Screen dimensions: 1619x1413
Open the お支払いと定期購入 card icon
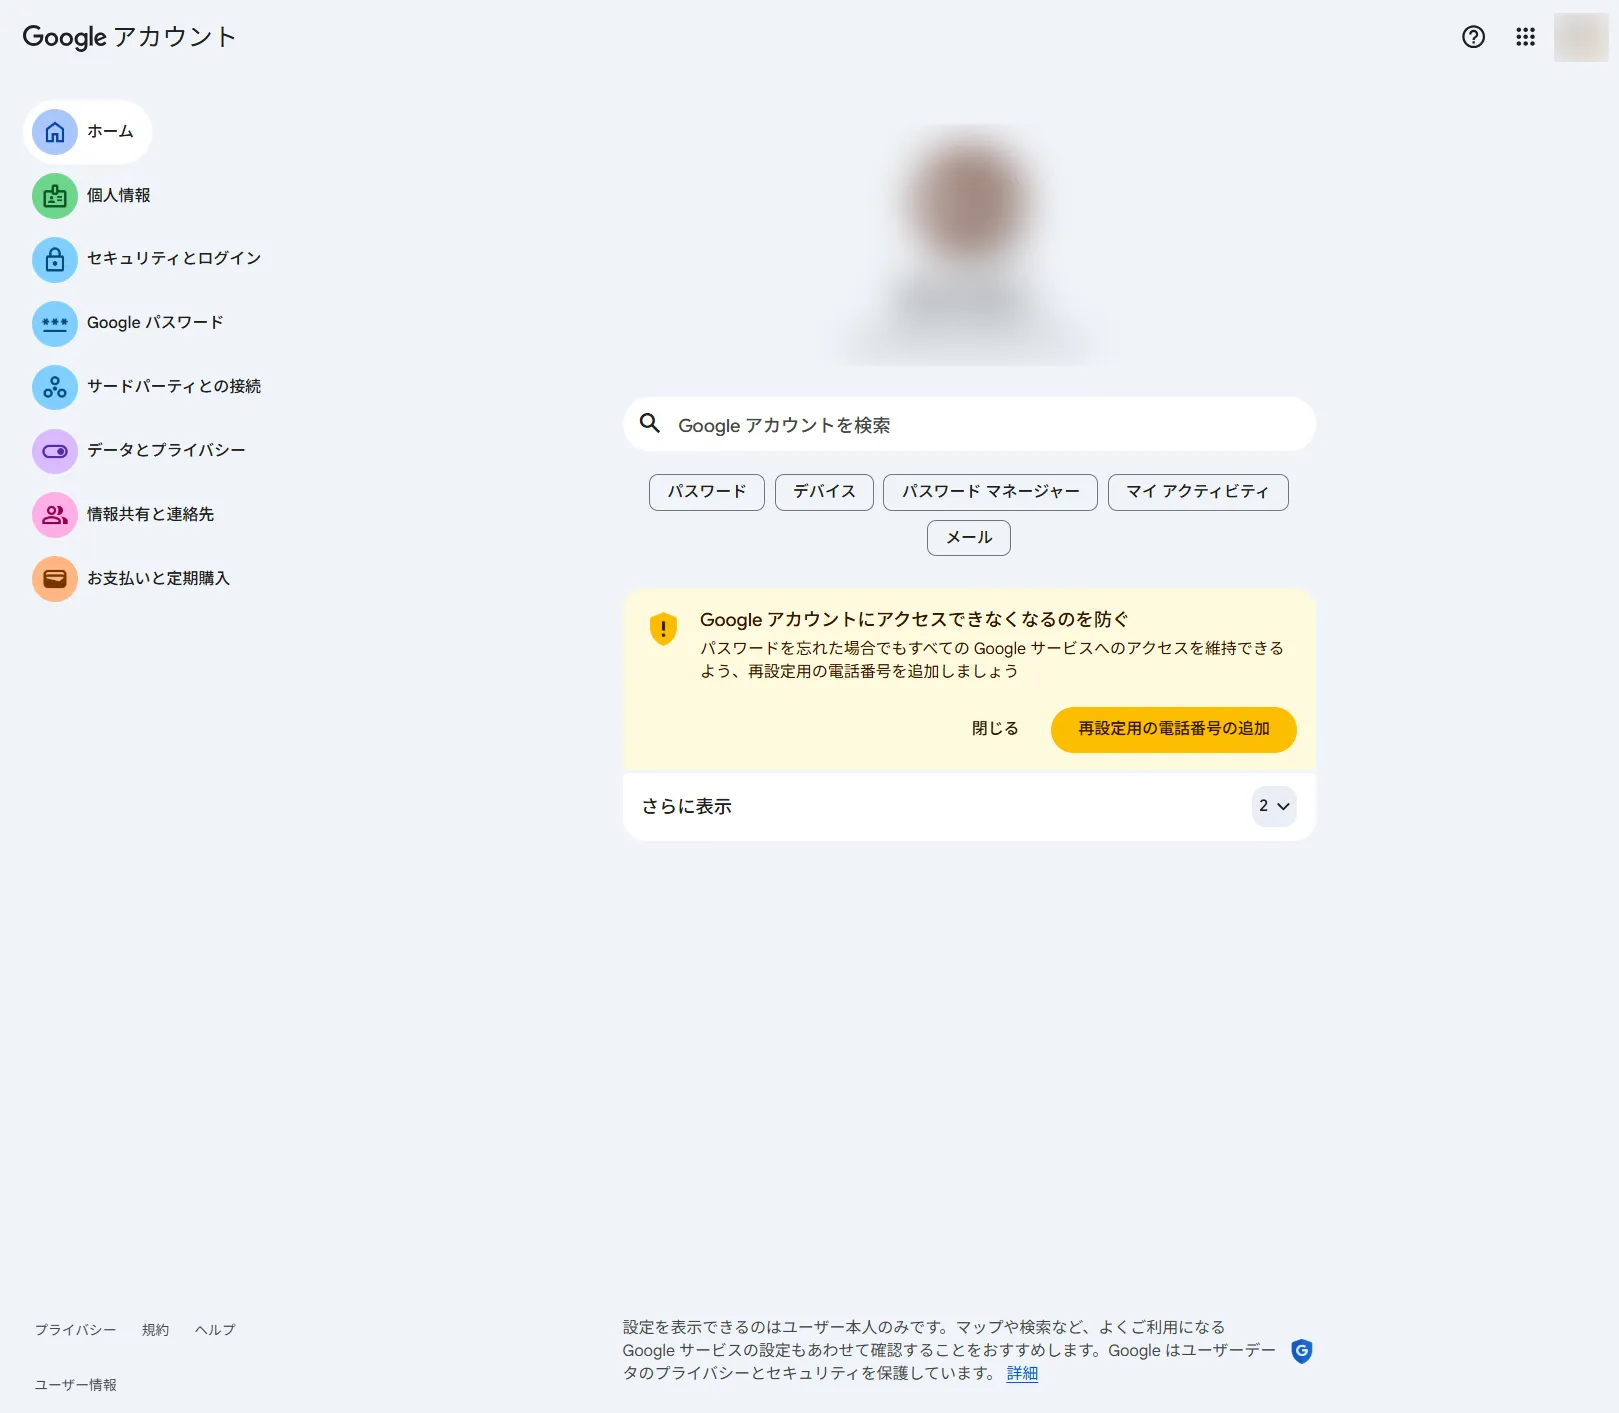(55, 579)
